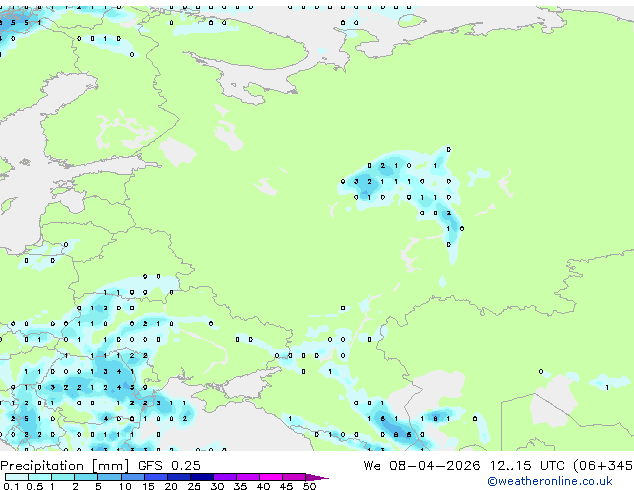The height and width of the screenshot is (490, 634).
Task: Select the 30–35 mm purple legend box
Action: tap(225, 477)
